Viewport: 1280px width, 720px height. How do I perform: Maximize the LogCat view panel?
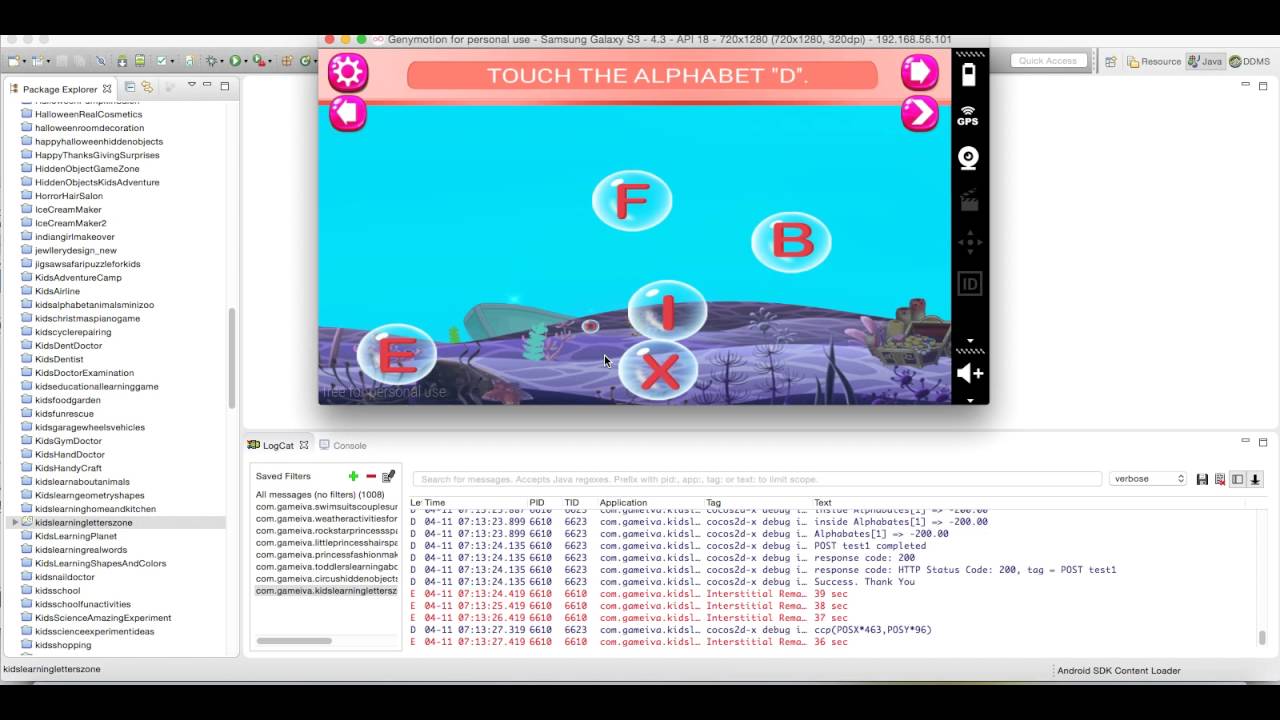[x=1263, y=442]
